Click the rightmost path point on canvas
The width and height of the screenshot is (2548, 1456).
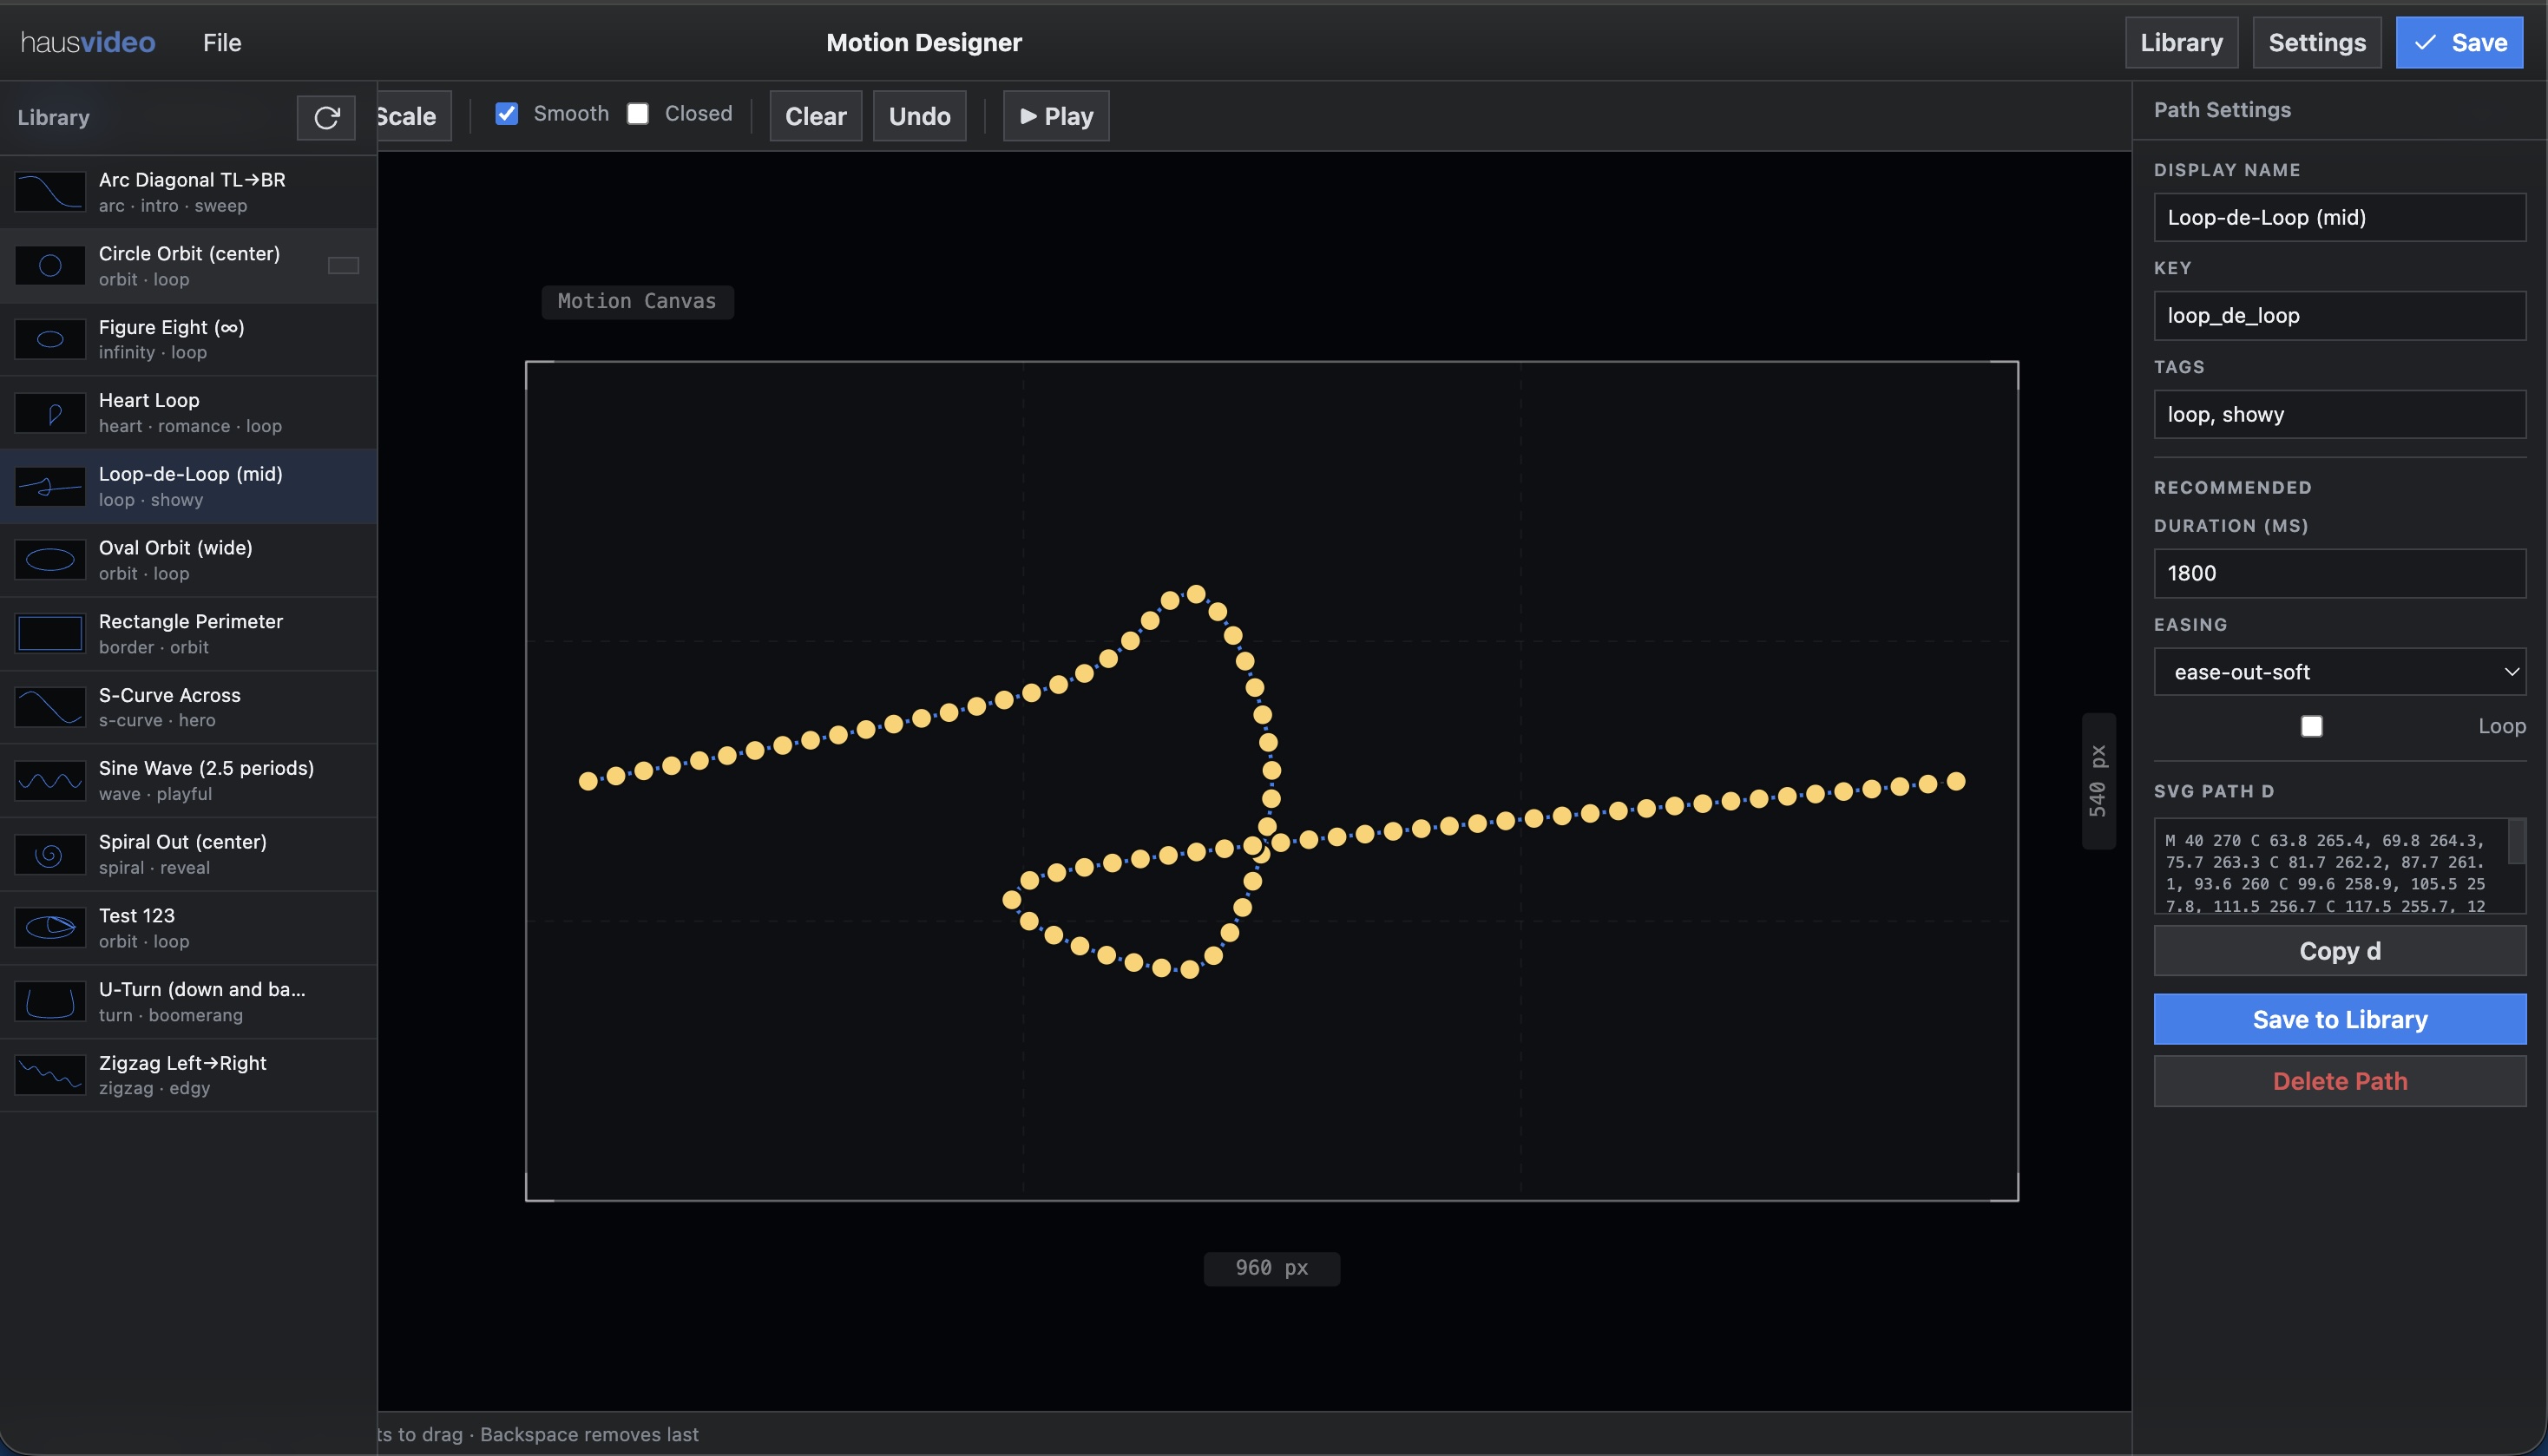[x=1956, y=781]
